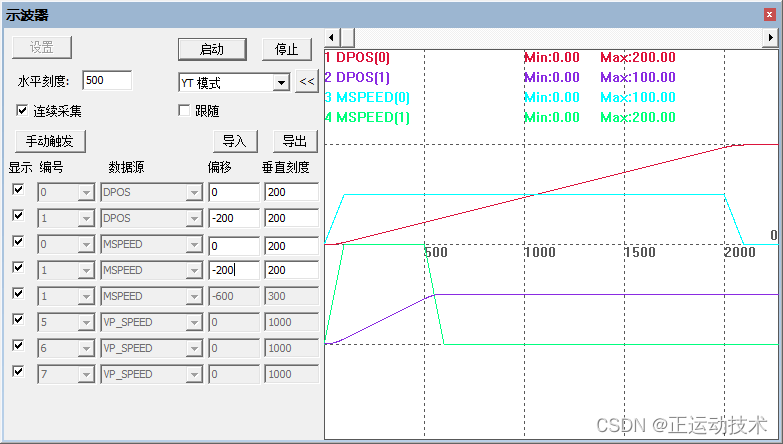The width and height of the screenshot is (783, 444).
Task: Click the 500 axis tick label
Action: coord(436,252)
